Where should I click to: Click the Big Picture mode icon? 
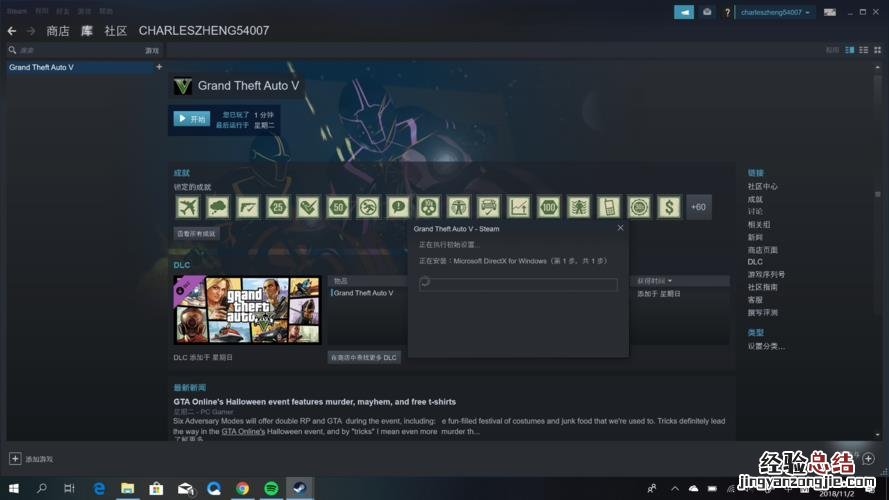pyautogui.click(x=830, y=12)
